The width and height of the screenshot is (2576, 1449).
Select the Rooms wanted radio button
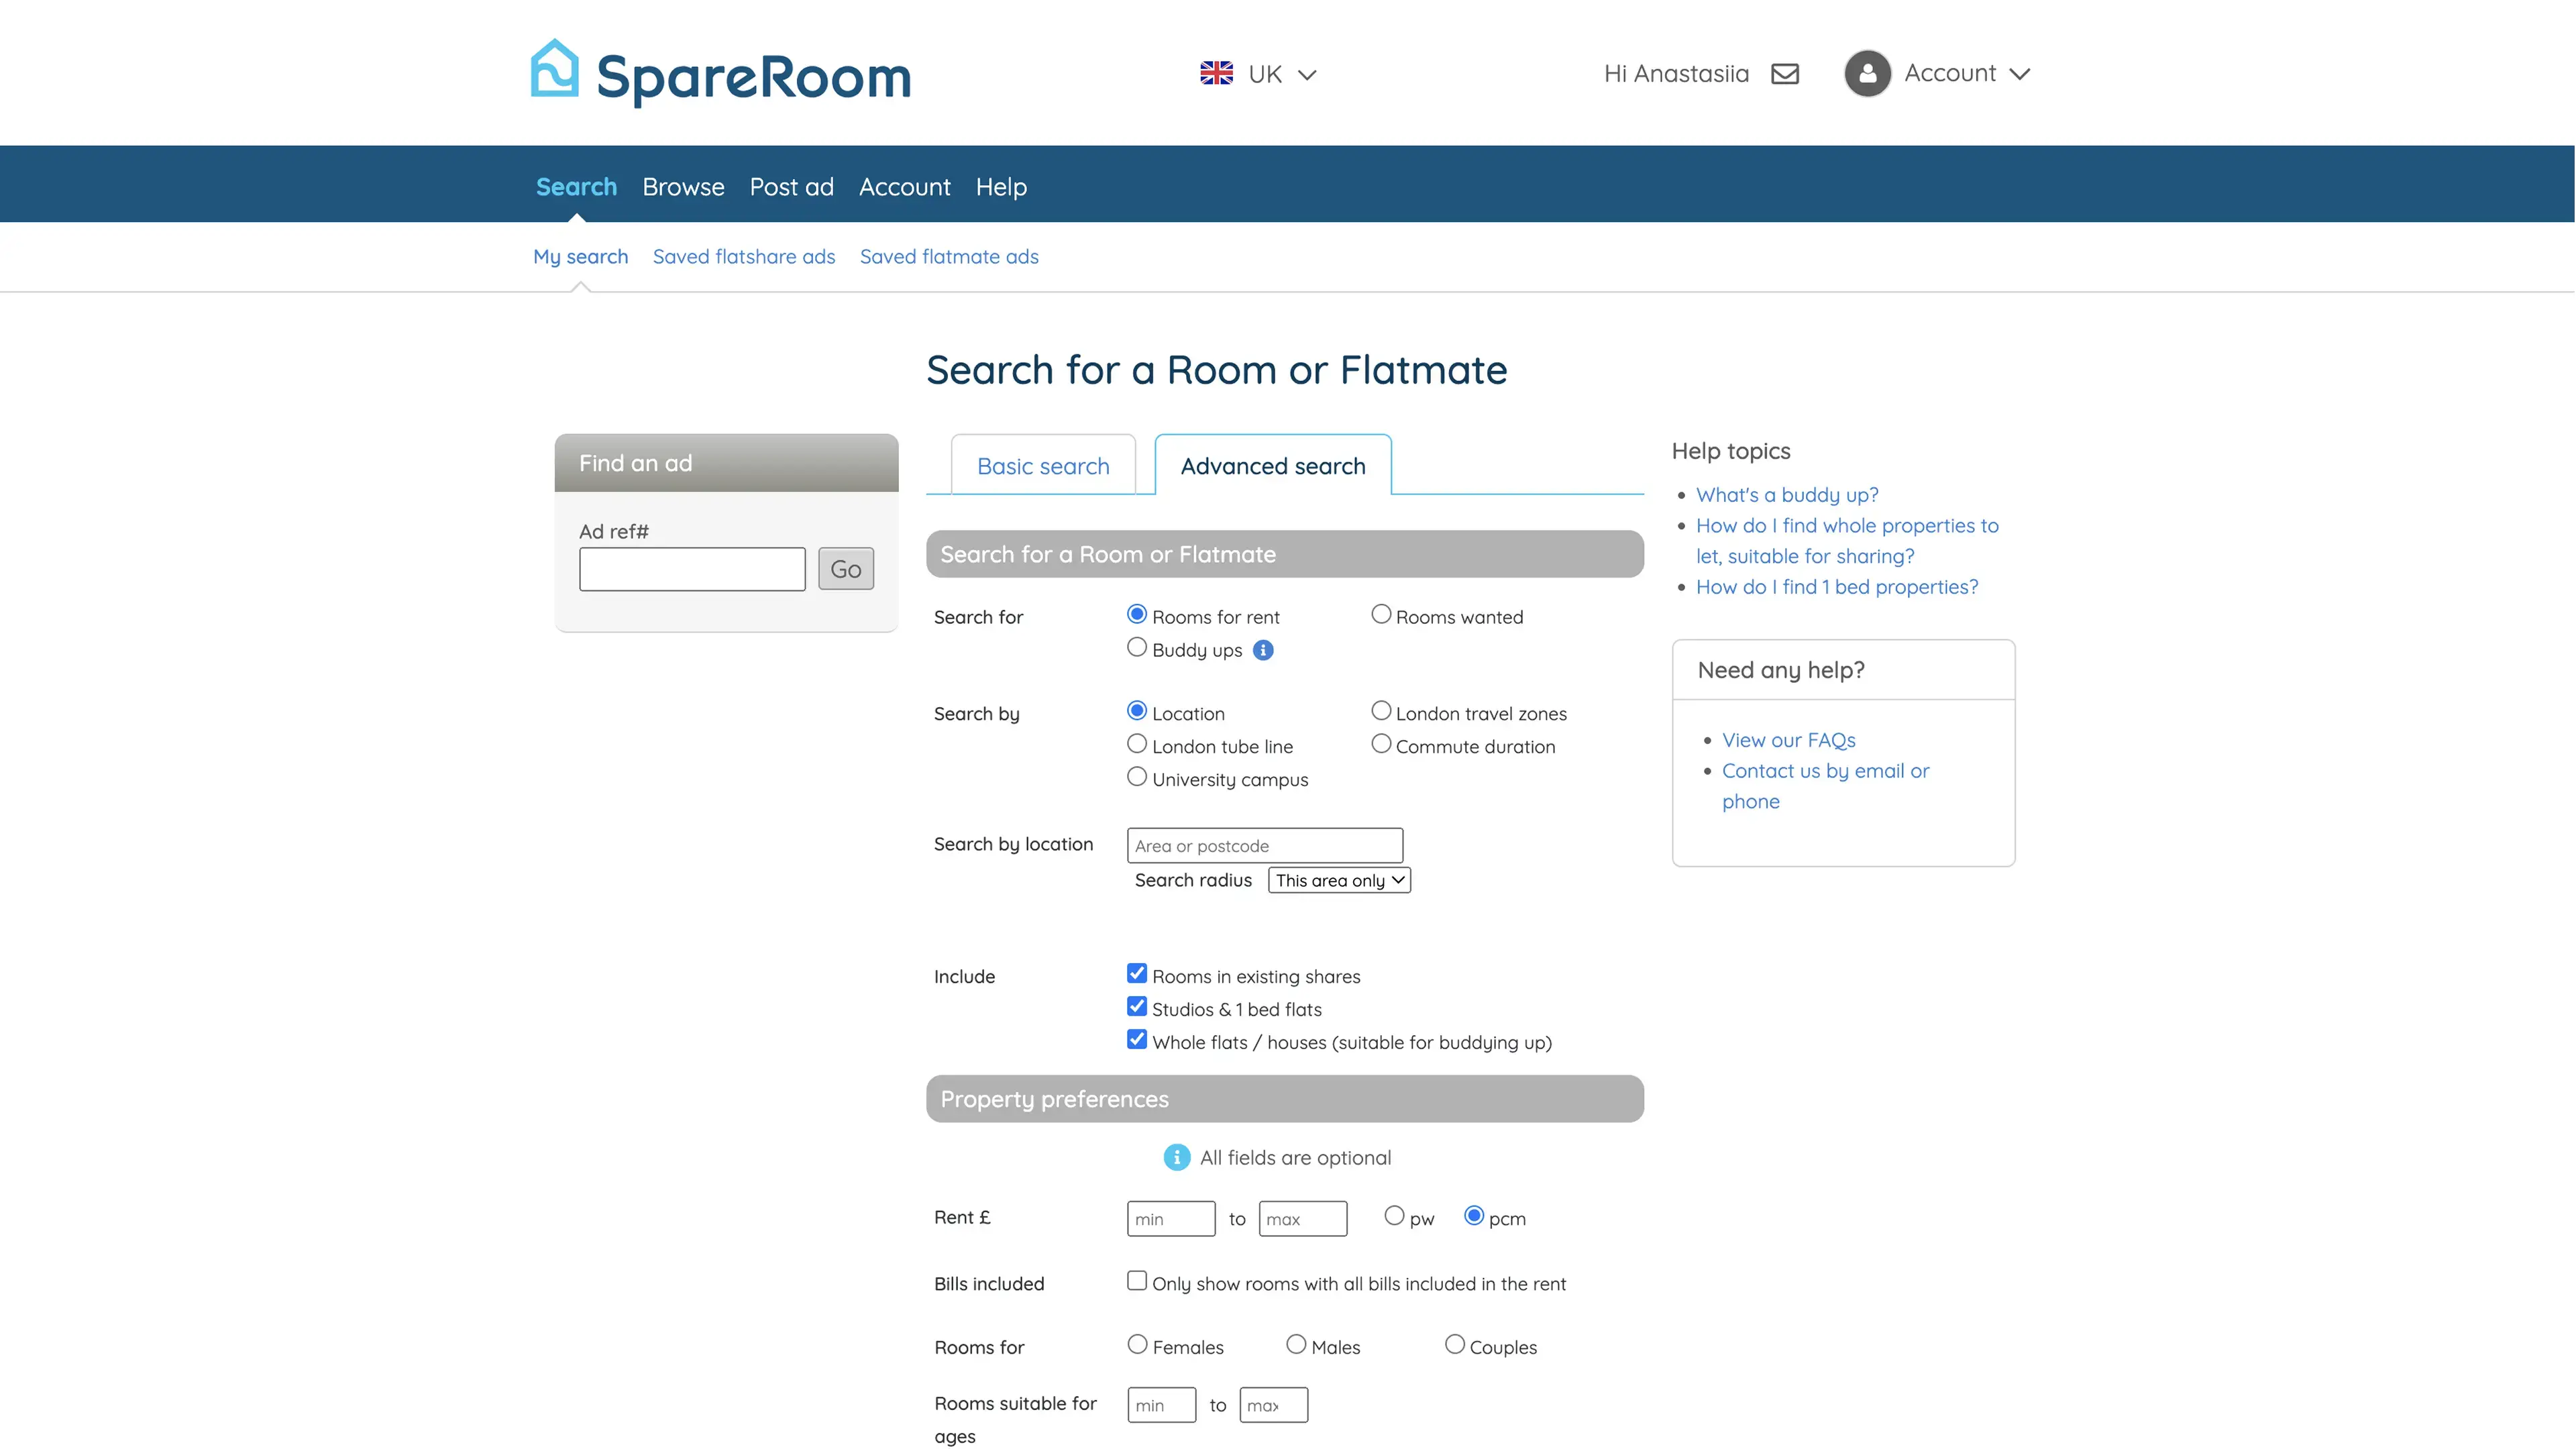[1381, 614]
